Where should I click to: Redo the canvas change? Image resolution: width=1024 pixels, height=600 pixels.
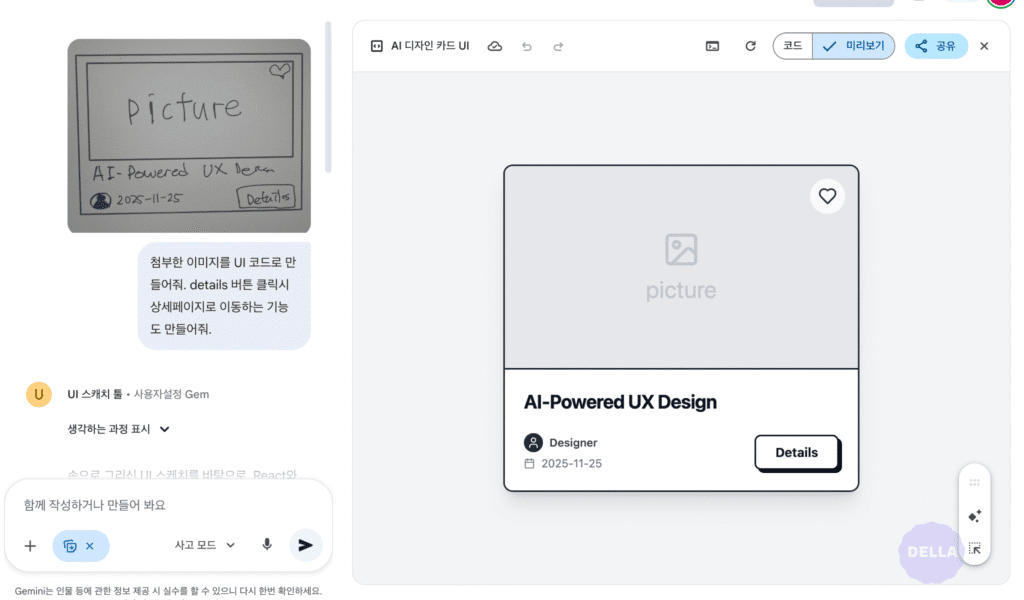point(558,46)
